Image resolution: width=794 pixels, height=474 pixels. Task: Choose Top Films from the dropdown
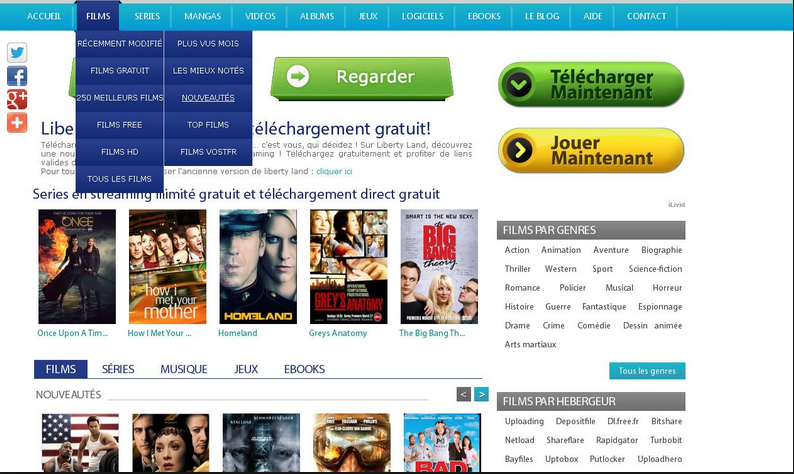coord(208,125)
